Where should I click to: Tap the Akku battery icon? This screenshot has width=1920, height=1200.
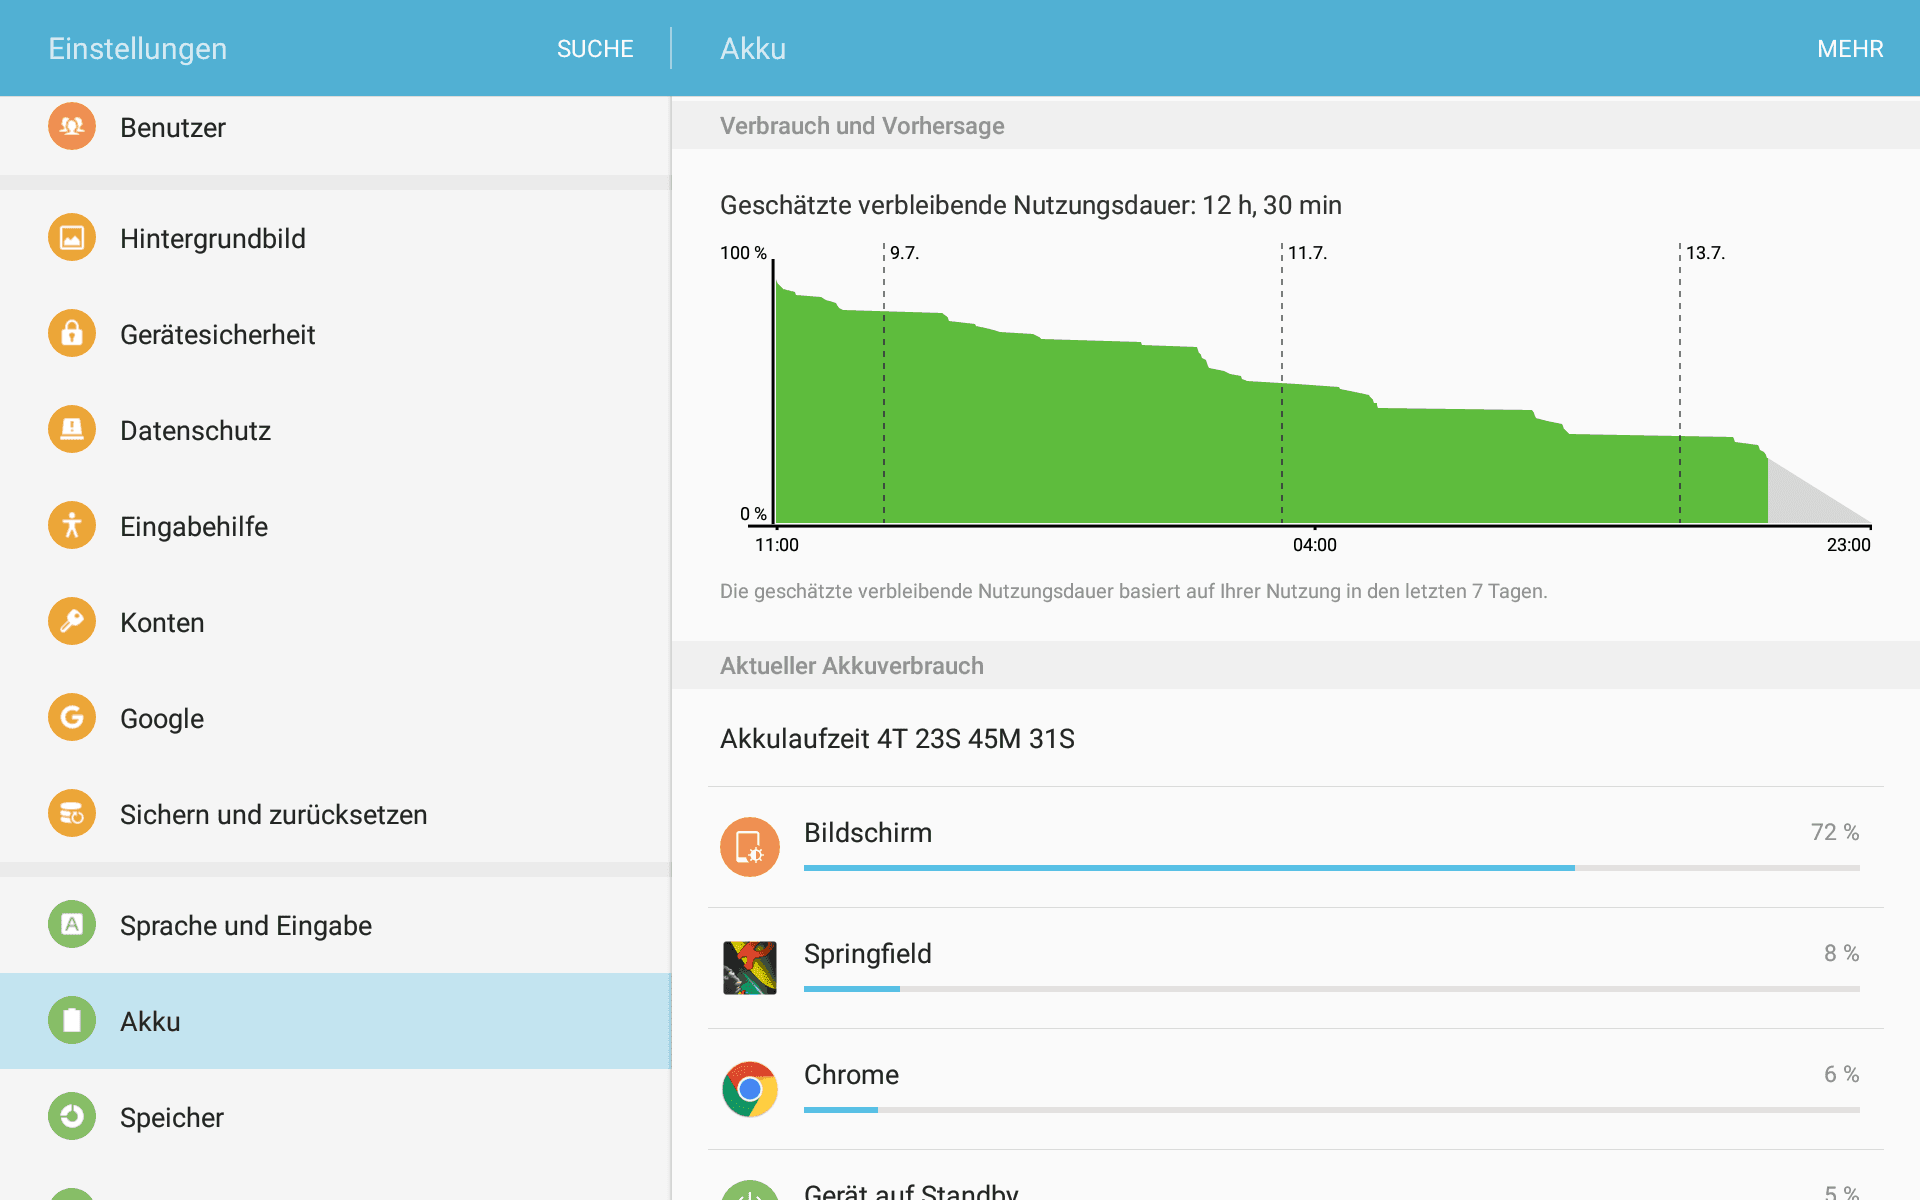coord(72,1021)
